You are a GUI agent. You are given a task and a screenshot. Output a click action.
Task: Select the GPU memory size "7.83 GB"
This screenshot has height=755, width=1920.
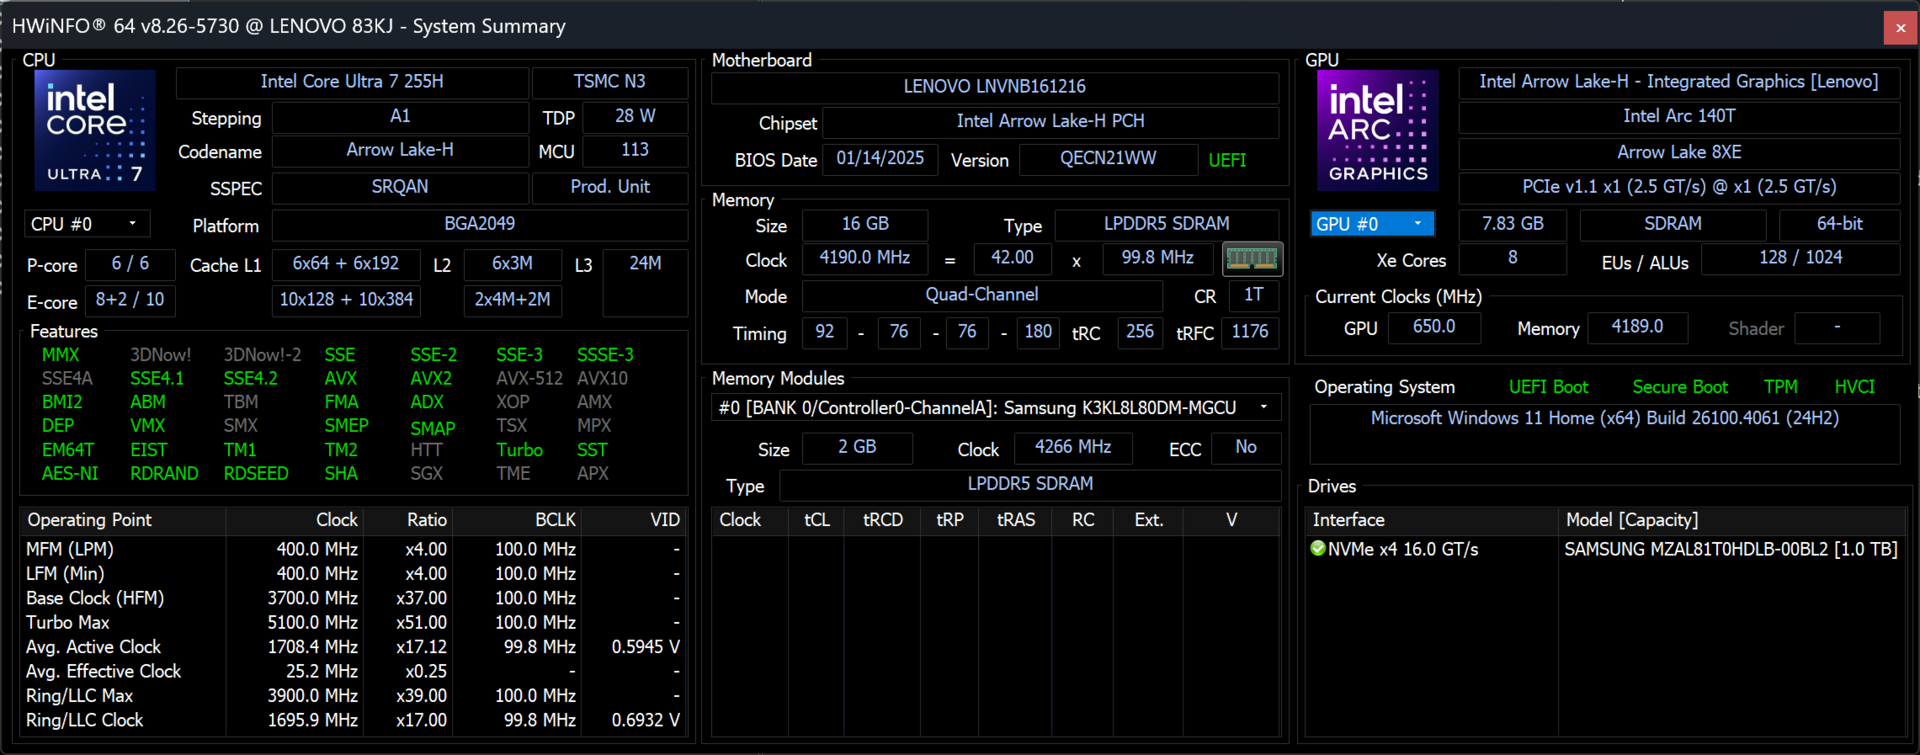coord(1513,224)
